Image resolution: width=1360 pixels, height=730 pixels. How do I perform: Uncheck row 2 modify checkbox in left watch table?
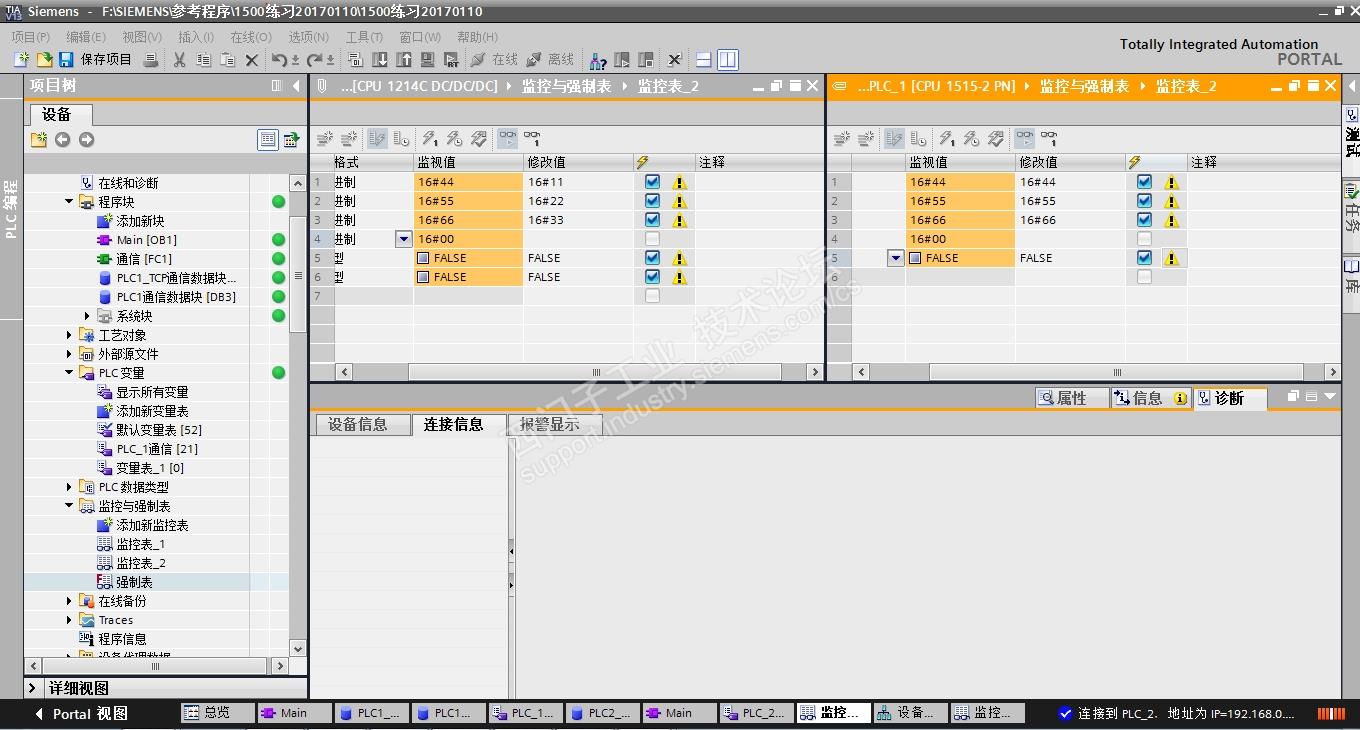point(652,201)
